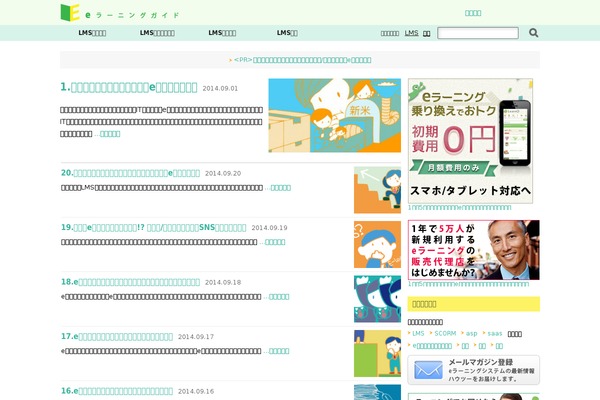Click the eラーニングガイド site logo
The width and height of the screenshot is (600, 400).
[120, 13]
